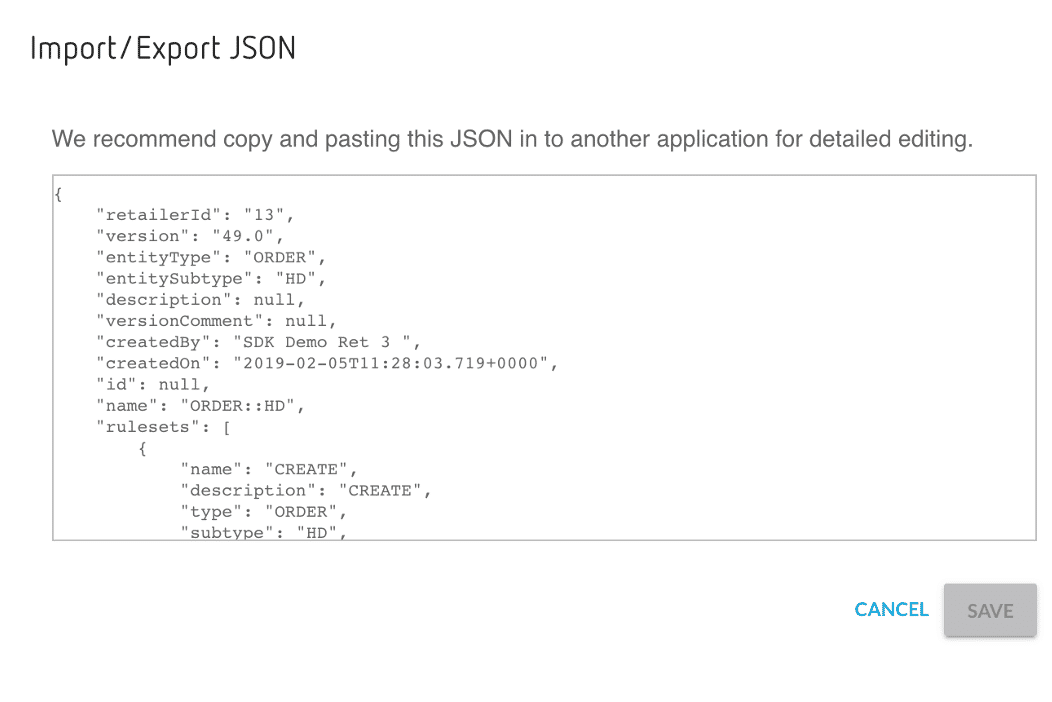Click the "rulesets" array opening line
The width and height of the screenshot is (1052, 702).
[163, 427]
